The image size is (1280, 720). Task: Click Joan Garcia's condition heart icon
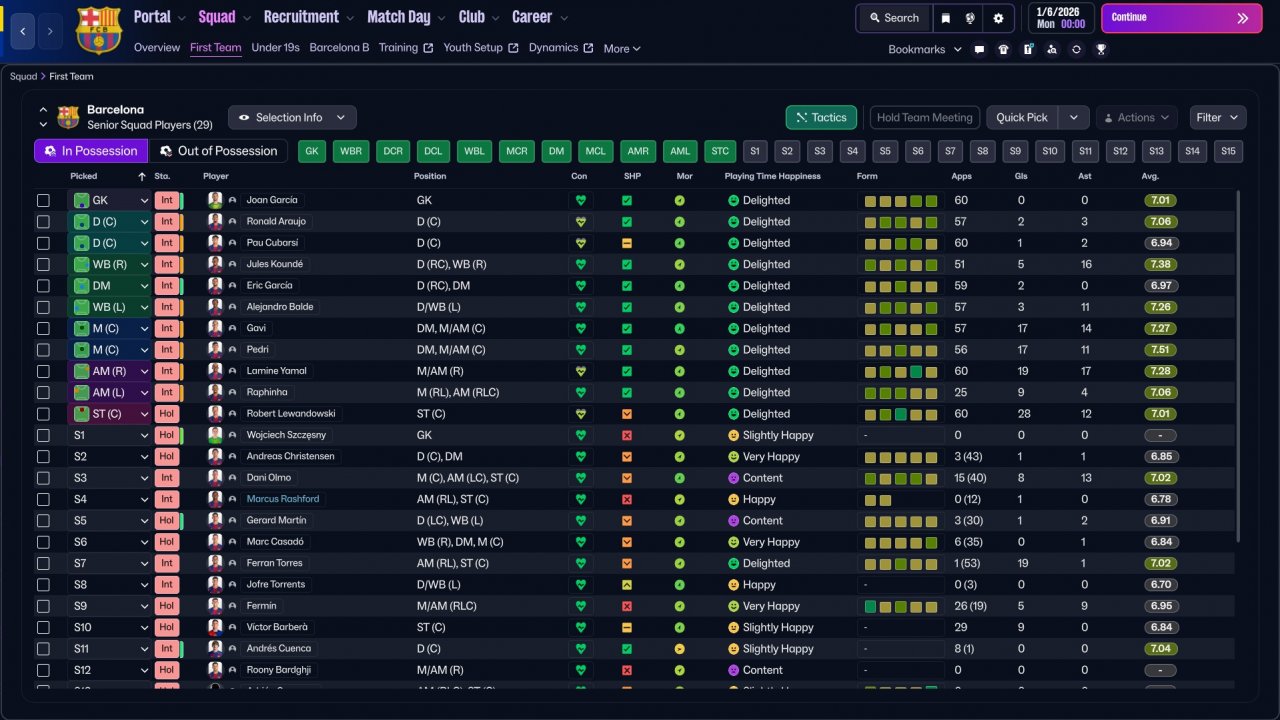580,200
